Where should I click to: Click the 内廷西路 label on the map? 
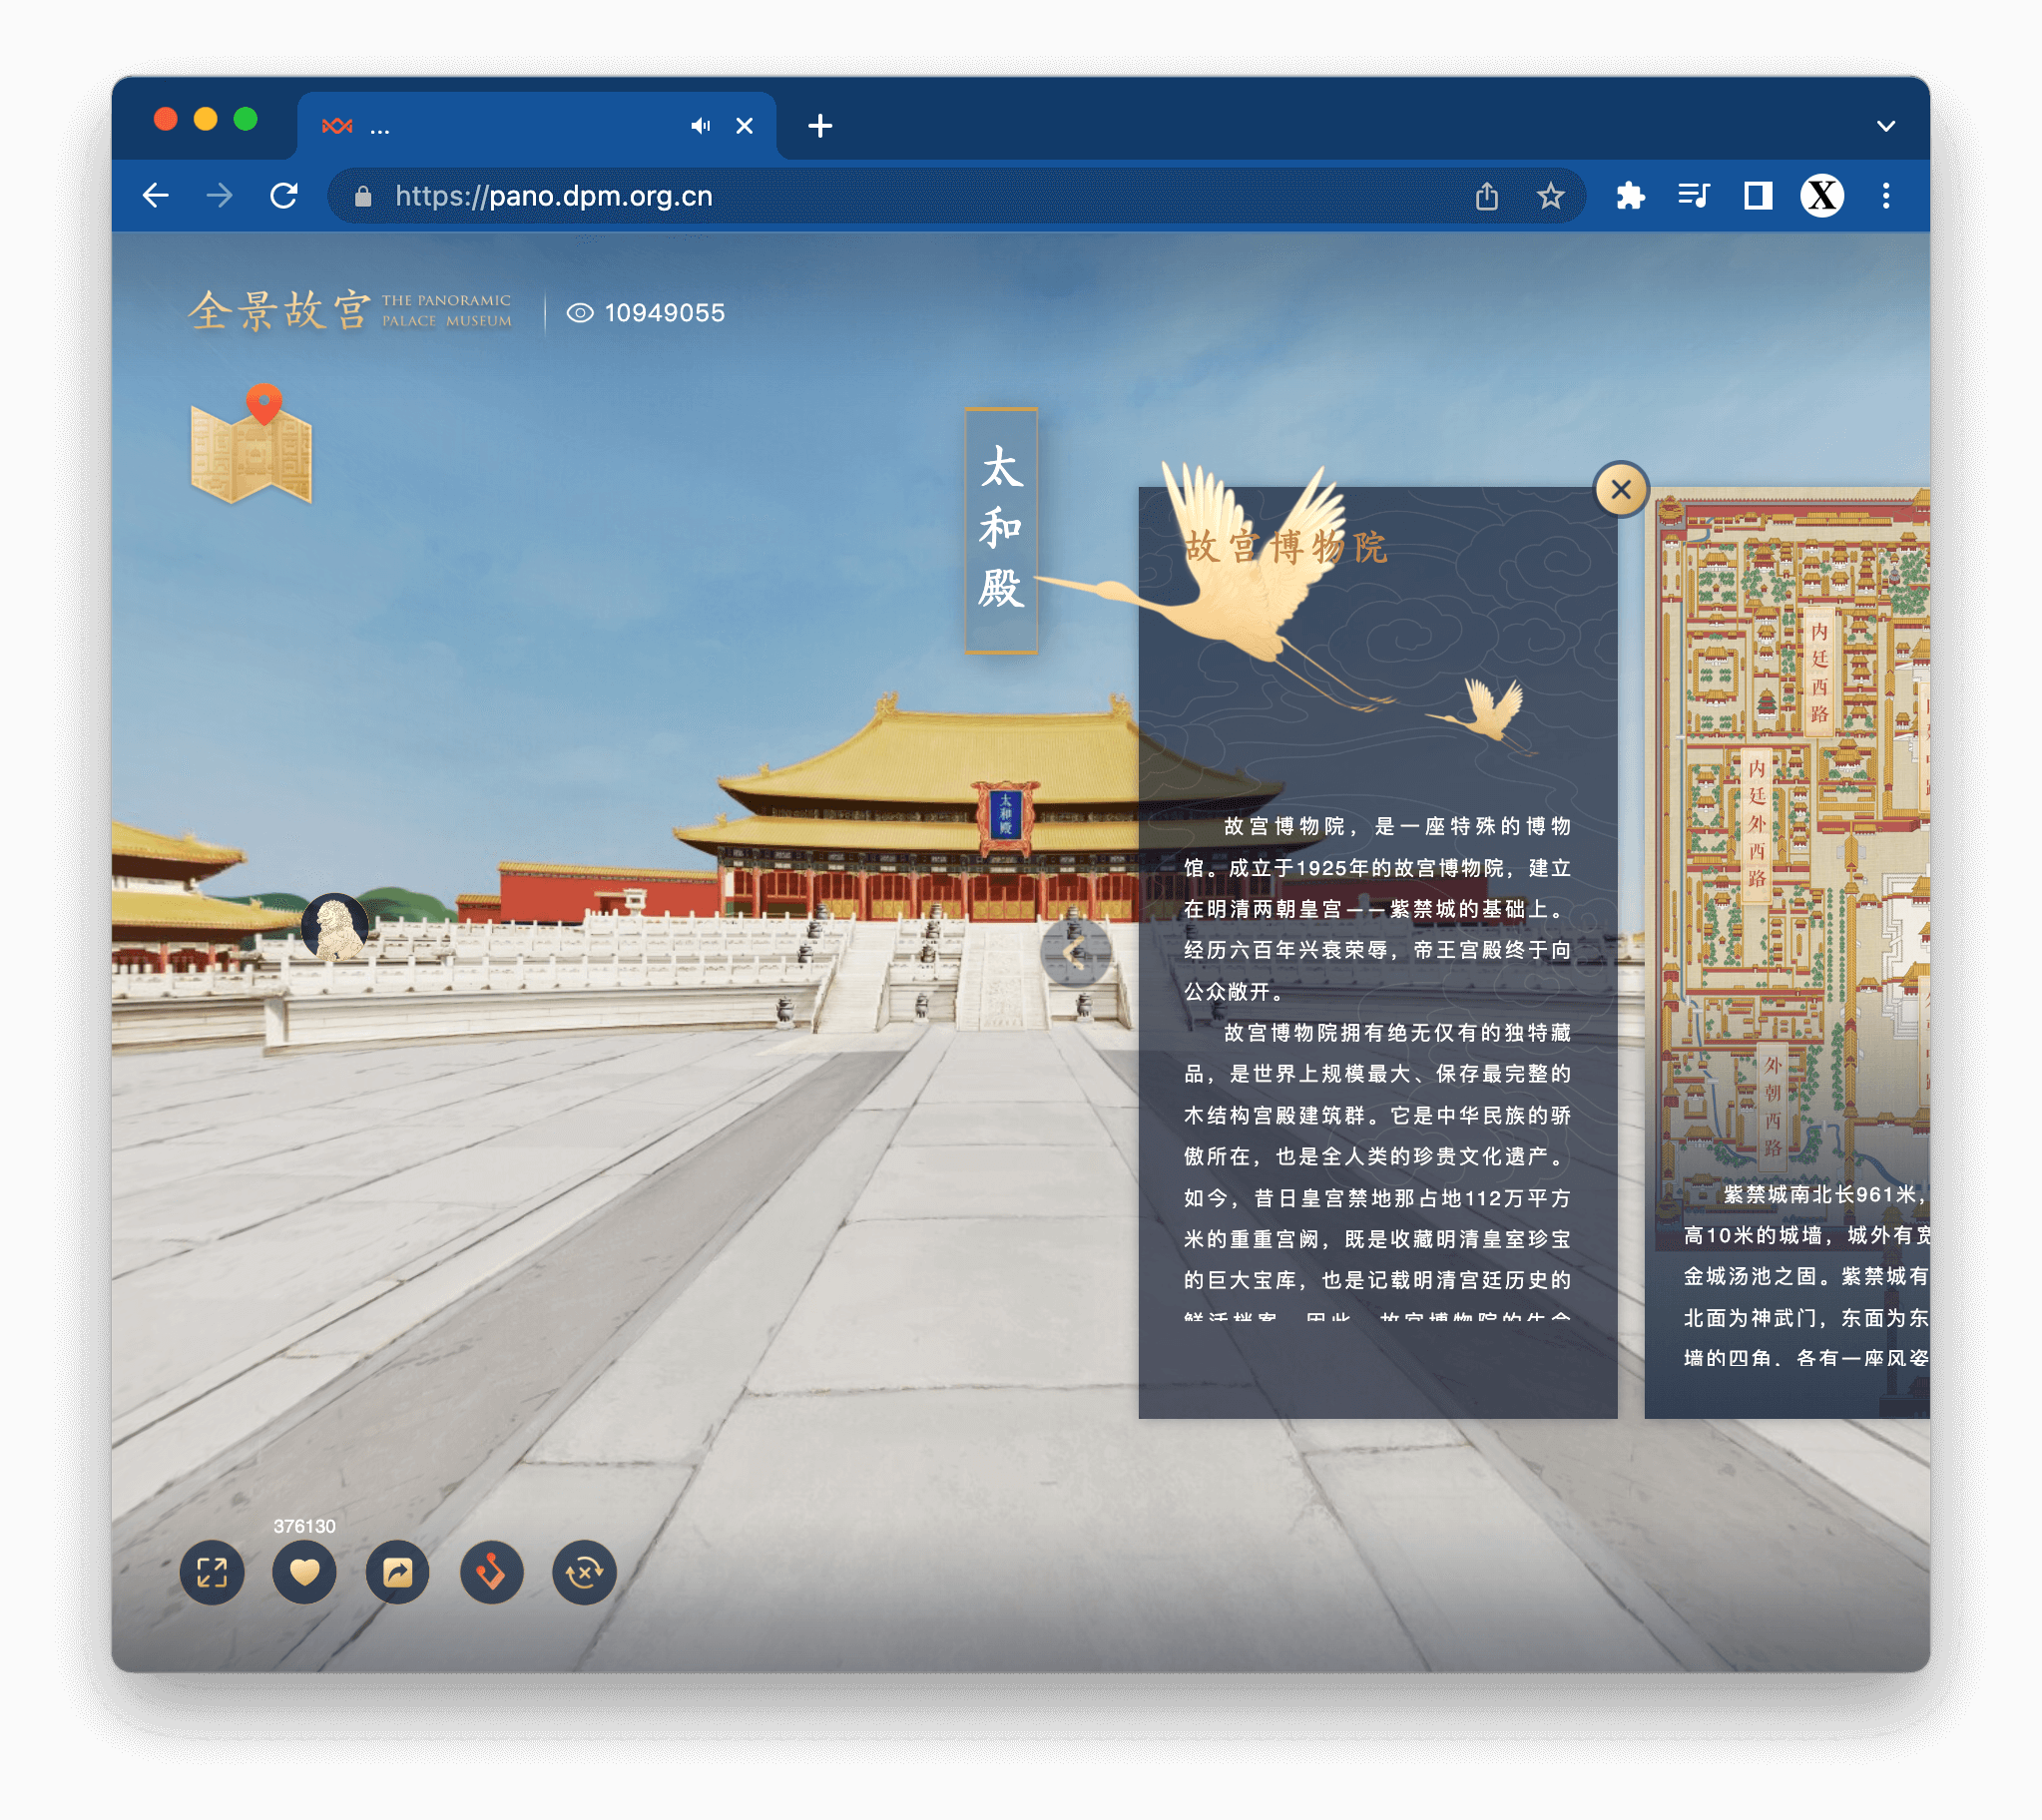point(1820,672)
